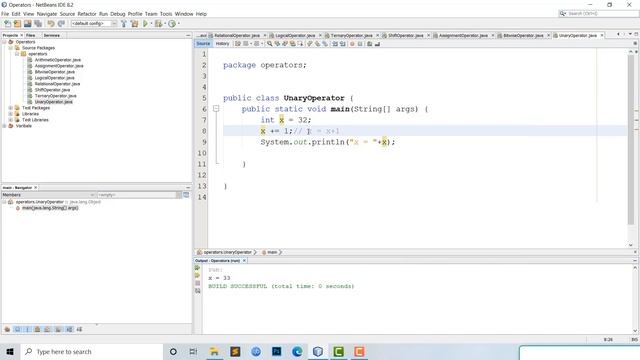Viewport: 640px width, 360px height.
Task: Click the Clean and Build icon
Action: click(134, 24)
